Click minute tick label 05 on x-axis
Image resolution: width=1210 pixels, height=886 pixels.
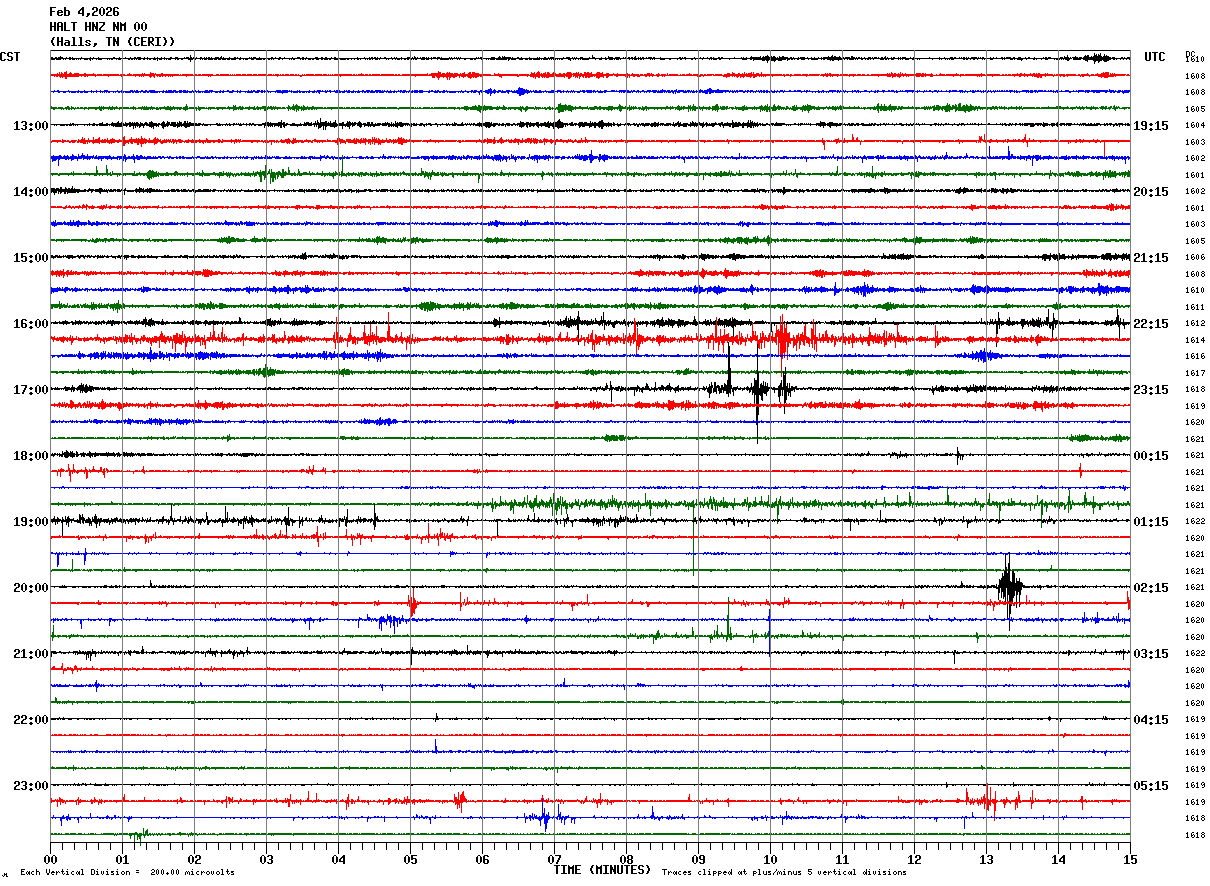[411, 859]
